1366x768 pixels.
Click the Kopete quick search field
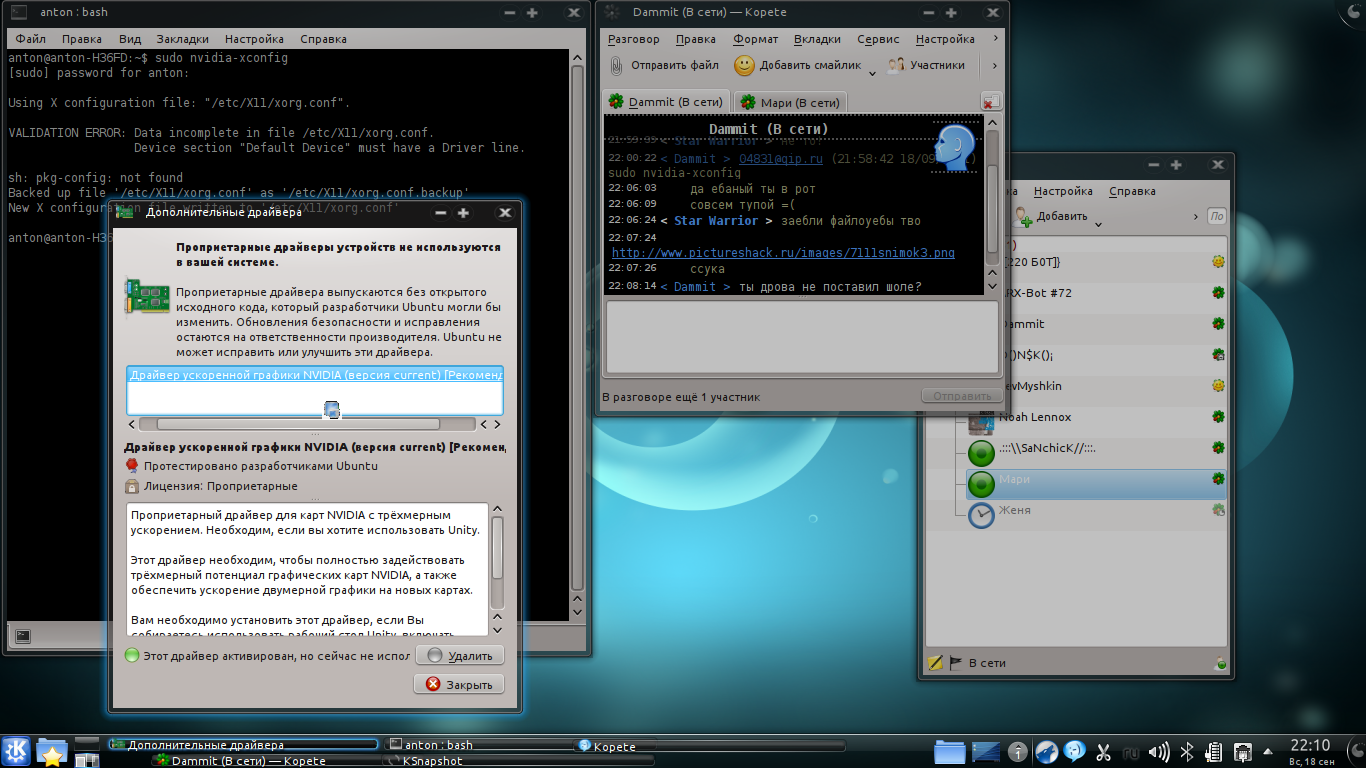[1216, 216]
